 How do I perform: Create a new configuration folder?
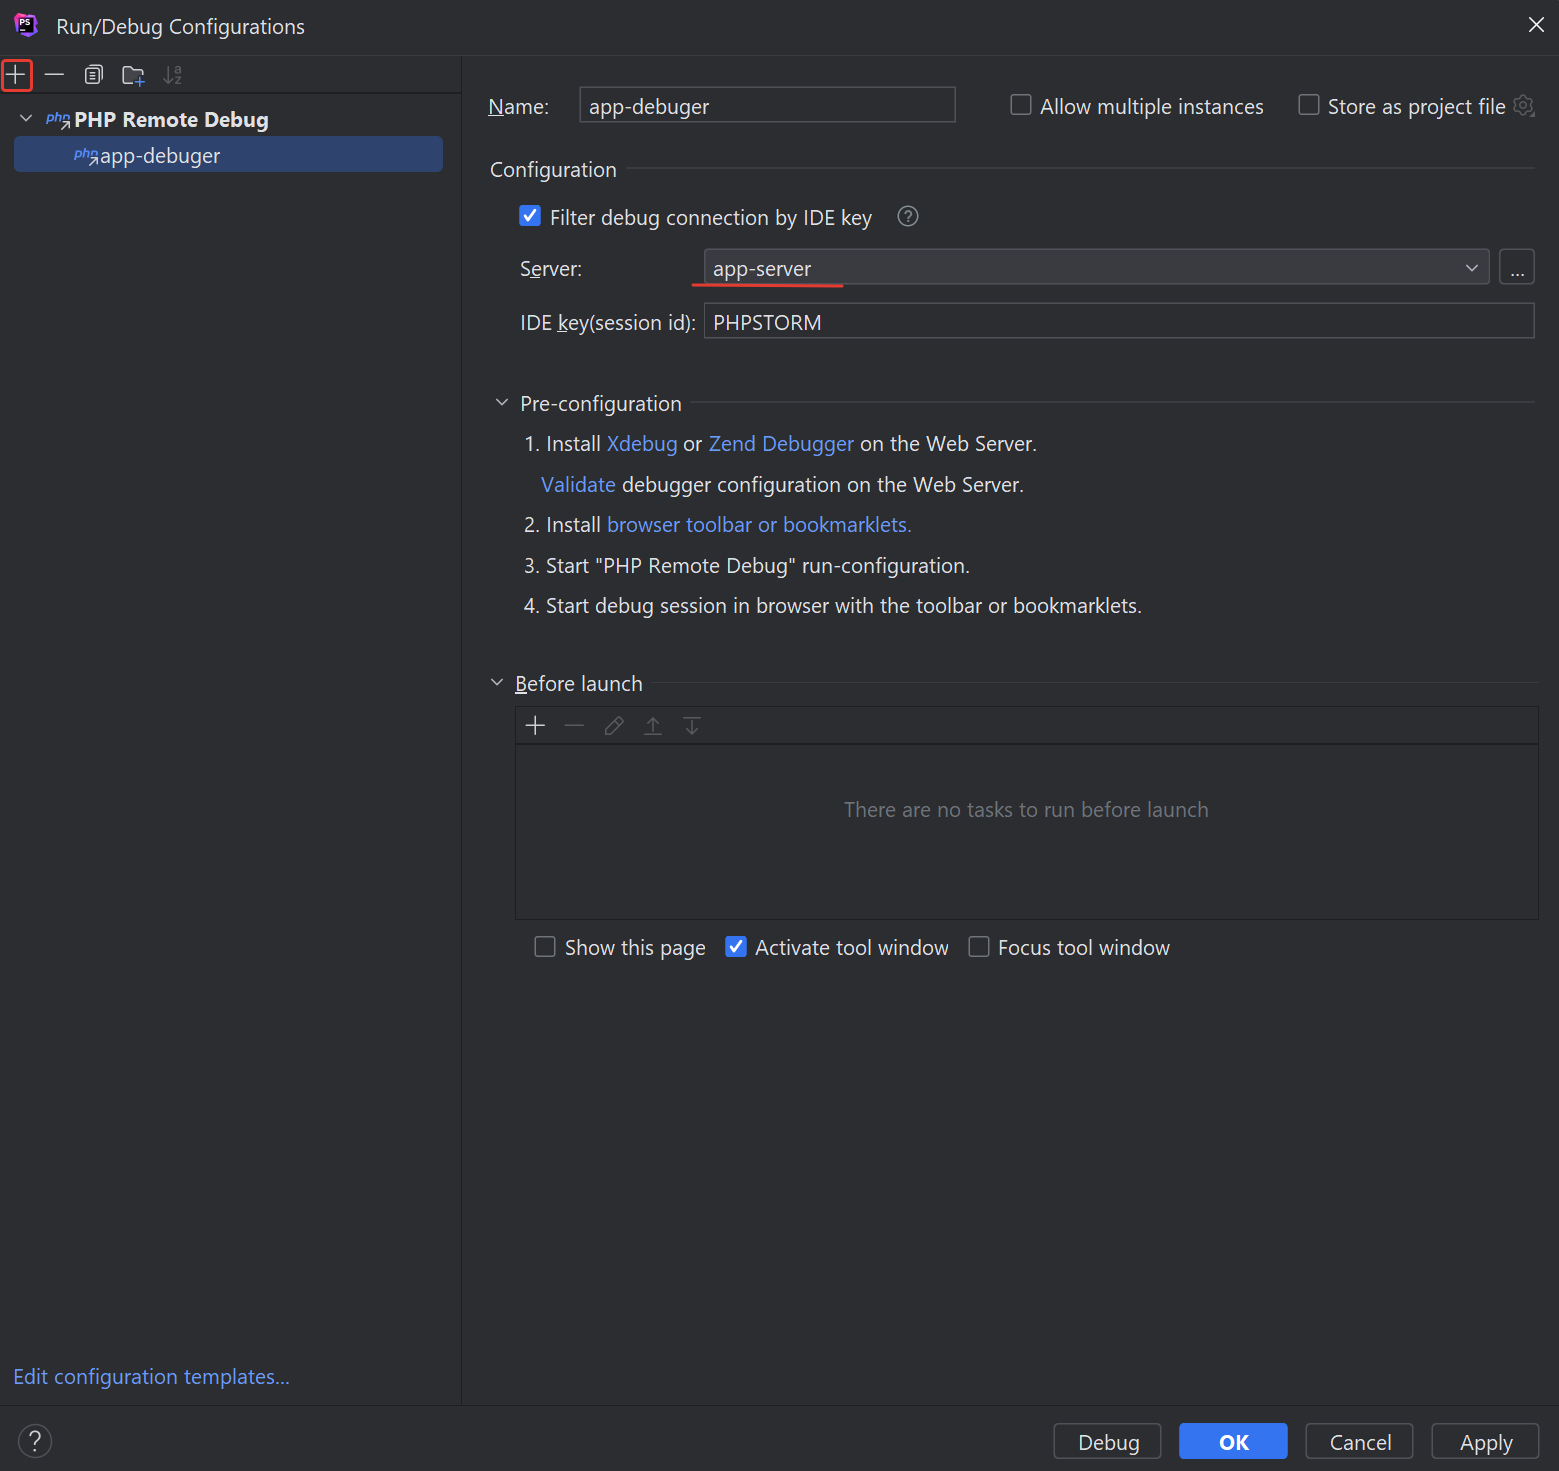click(133, 75)
